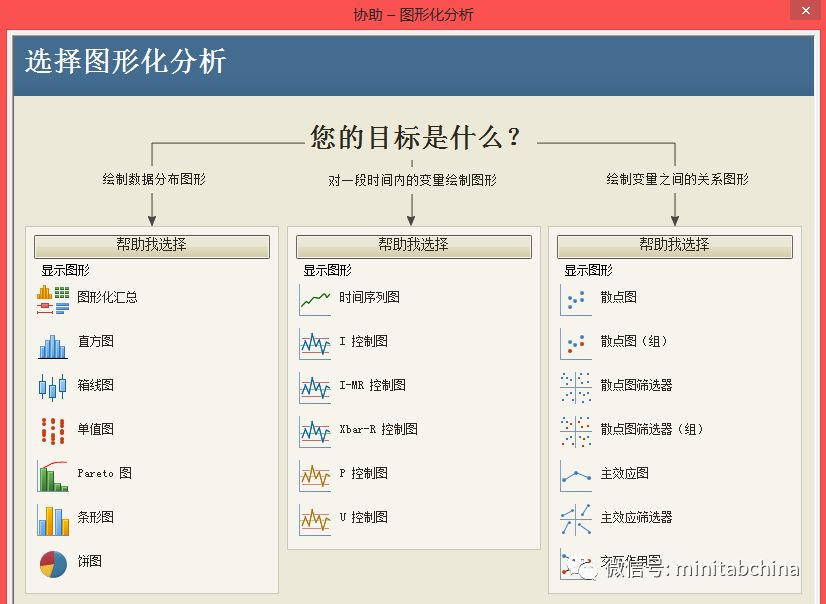Choose 散点图筛选器（组） option

(x=651, y=430)
